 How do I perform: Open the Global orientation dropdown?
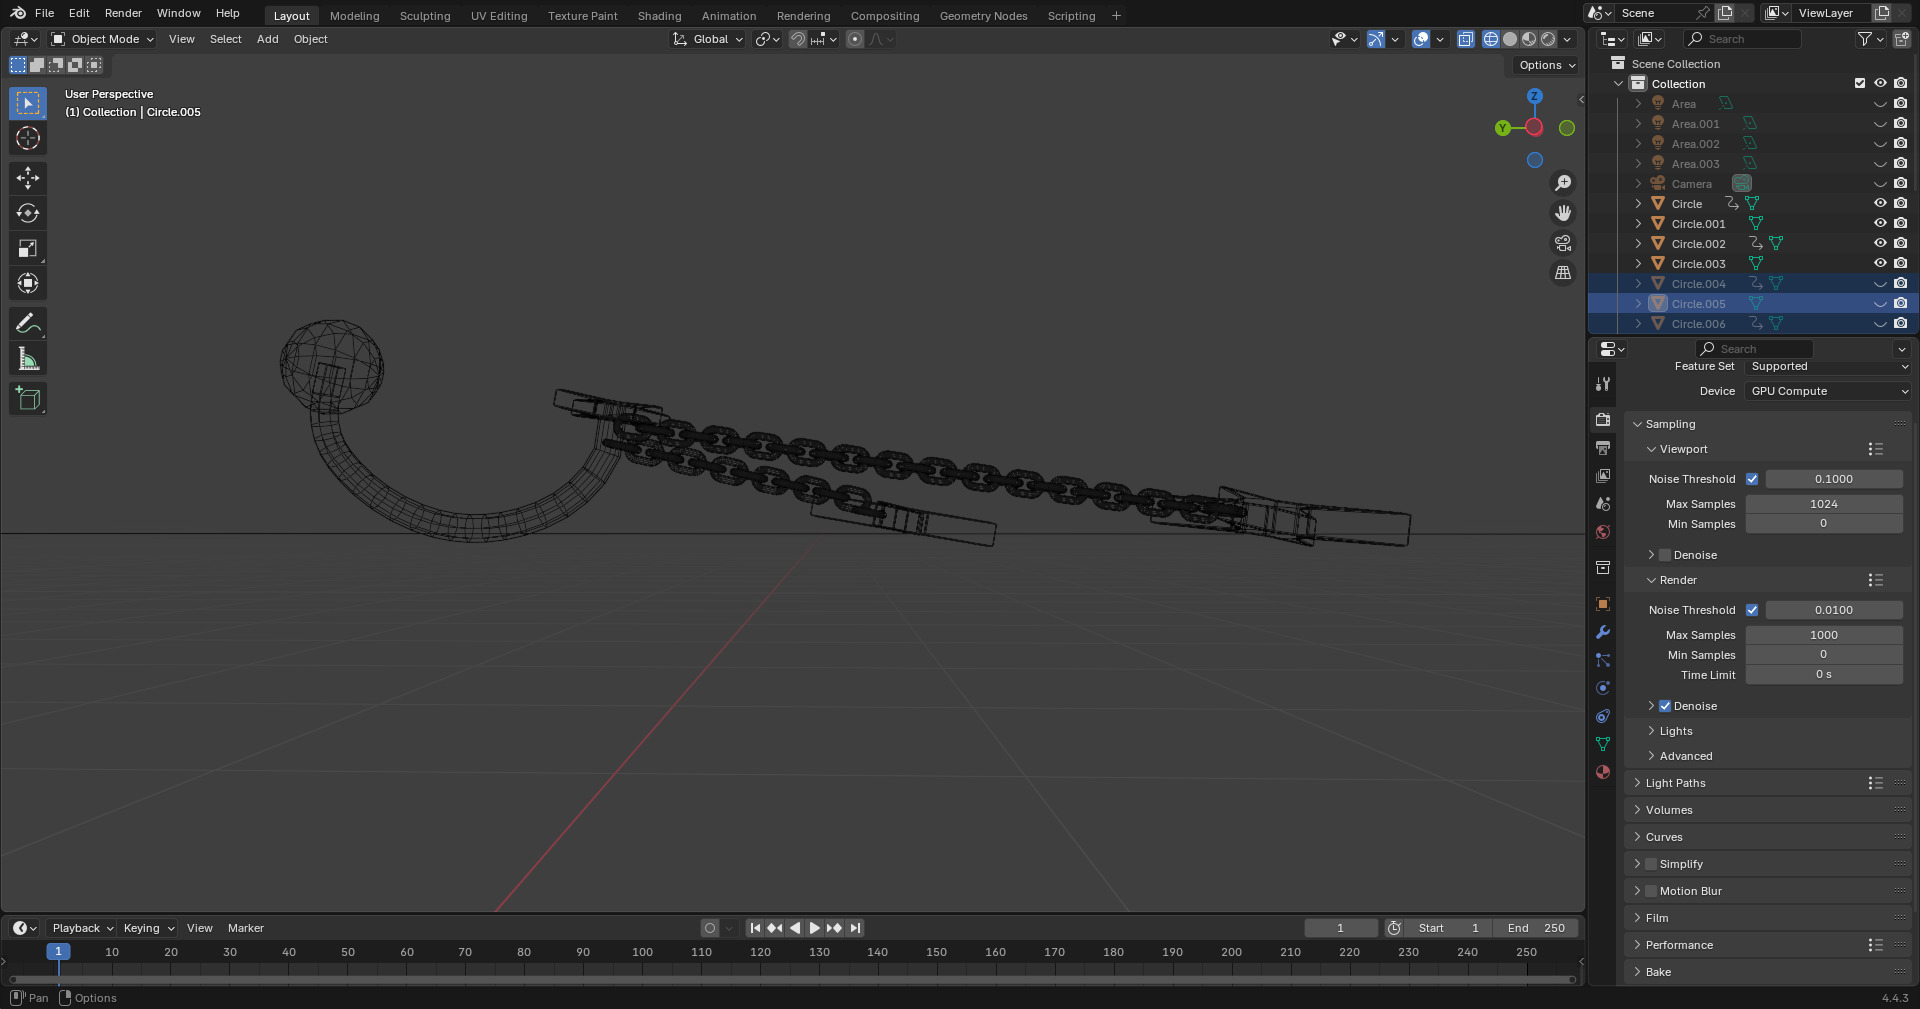pos(708,39)
